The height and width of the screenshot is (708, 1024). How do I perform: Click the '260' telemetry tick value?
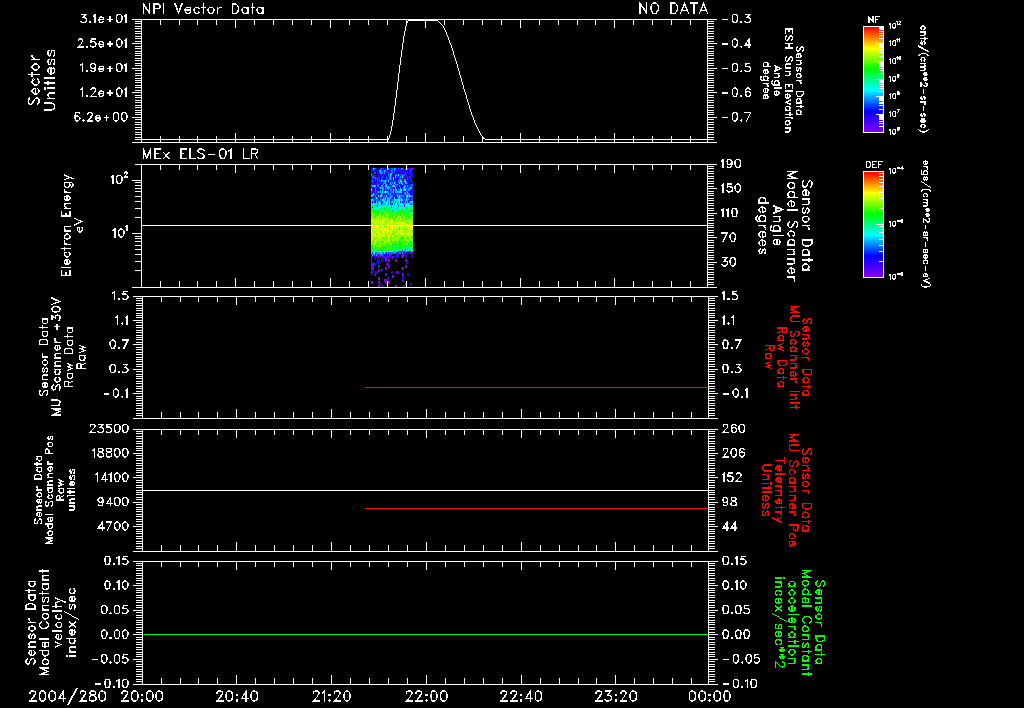click(x=733, y=428)
